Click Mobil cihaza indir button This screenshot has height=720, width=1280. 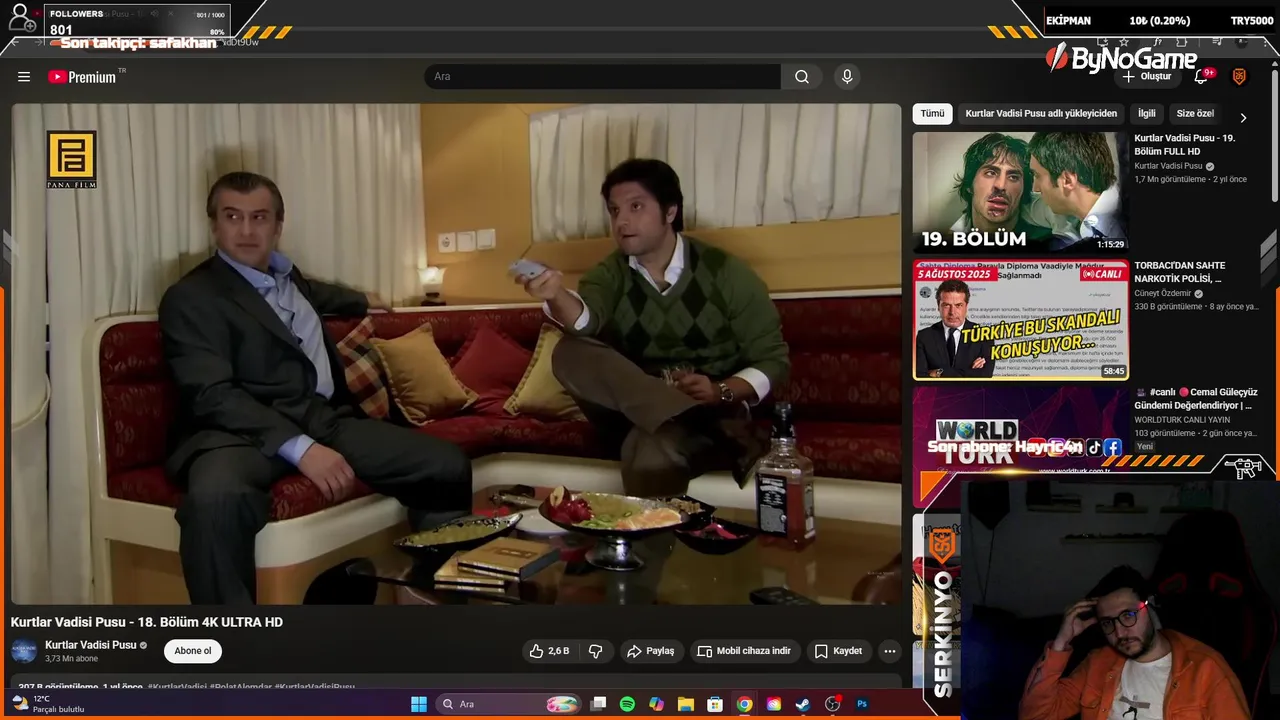(744, 651)
